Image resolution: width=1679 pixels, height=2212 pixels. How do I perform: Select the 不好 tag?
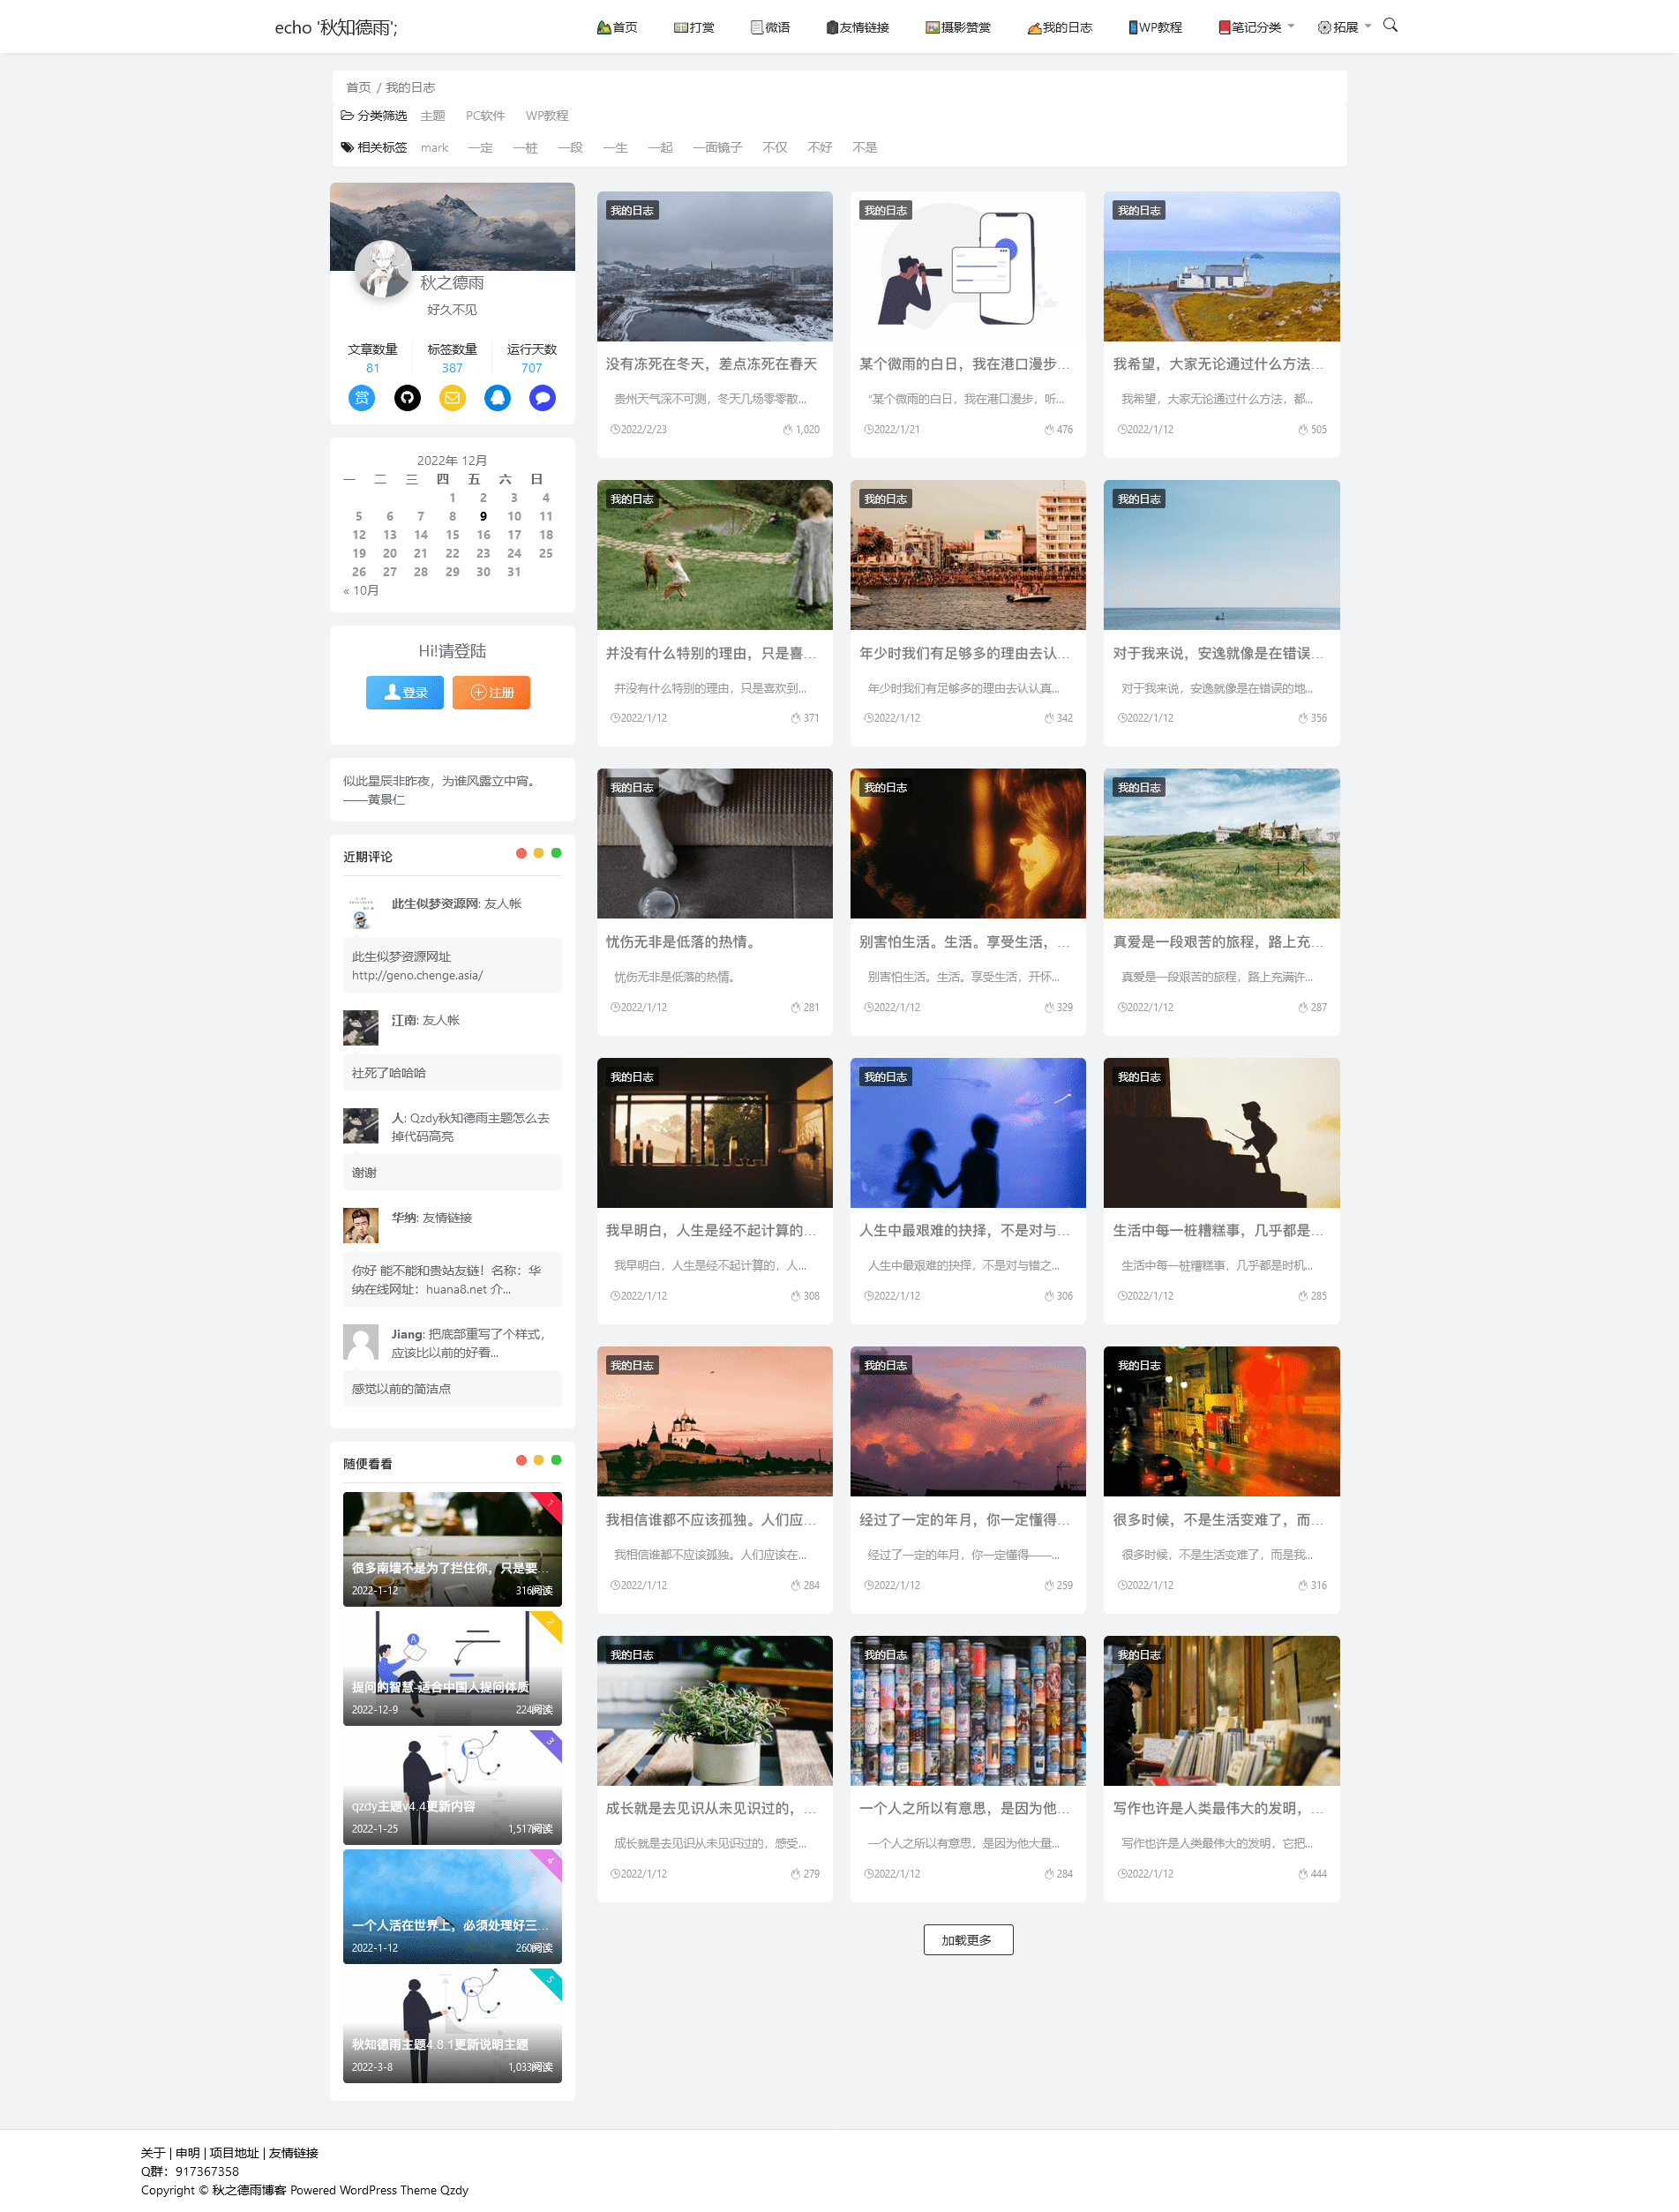[x=820, y=148]
